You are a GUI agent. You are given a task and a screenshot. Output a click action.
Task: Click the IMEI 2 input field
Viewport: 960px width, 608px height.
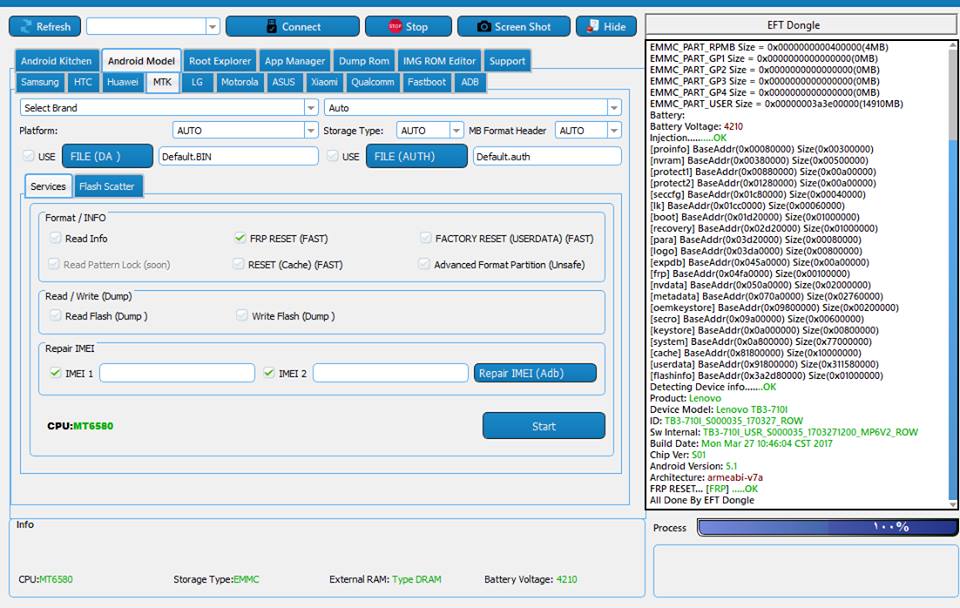[391, 373]
